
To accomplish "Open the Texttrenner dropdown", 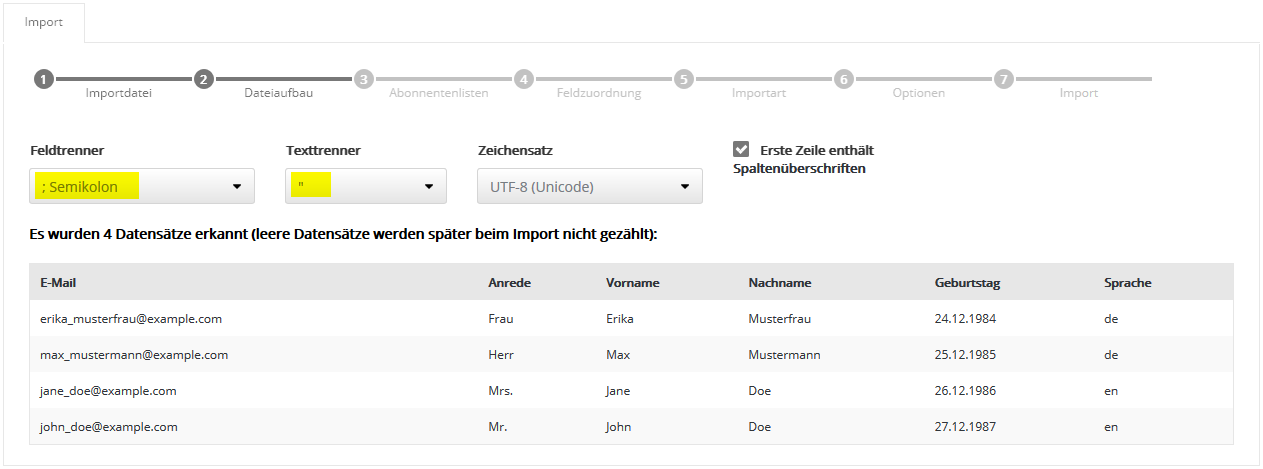I will tap(366, 186).
